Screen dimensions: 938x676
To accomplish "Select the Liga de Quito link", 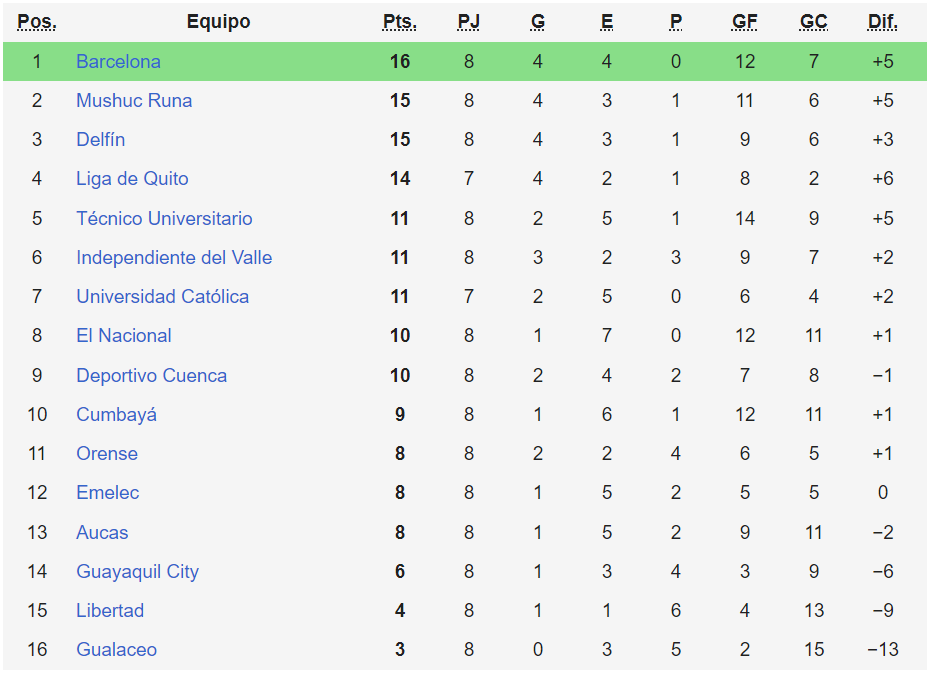I will pyautogui.click(x=132, y=179).
